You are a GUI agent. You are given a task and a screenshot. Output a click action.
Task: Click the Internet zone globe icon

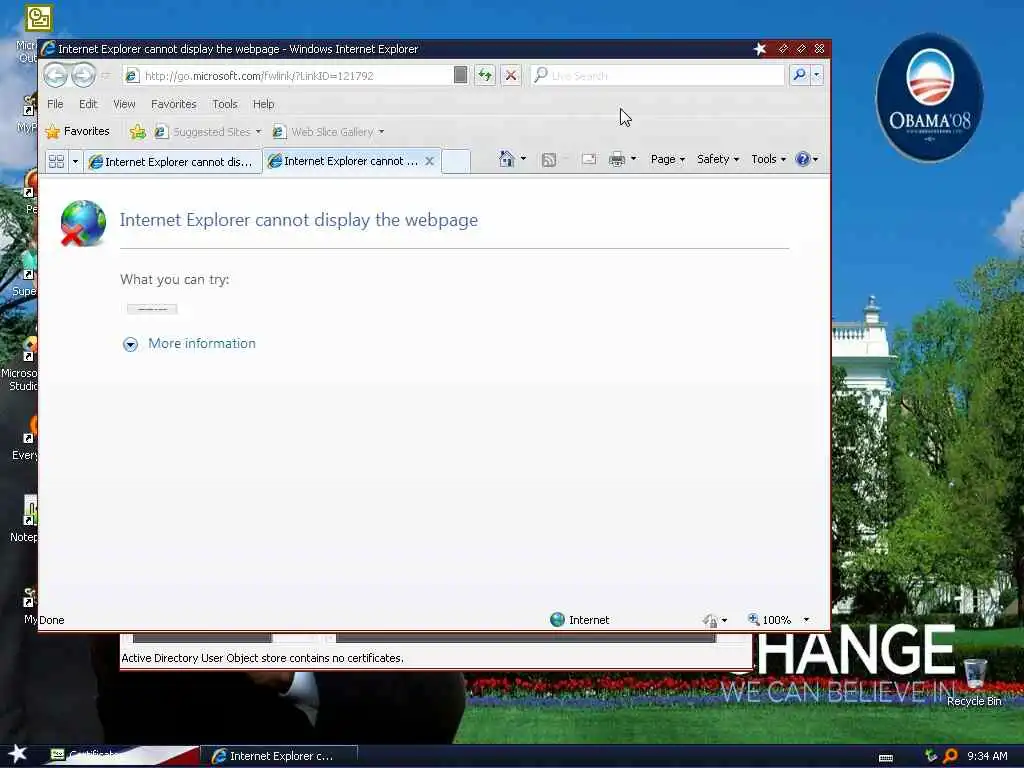557,620
